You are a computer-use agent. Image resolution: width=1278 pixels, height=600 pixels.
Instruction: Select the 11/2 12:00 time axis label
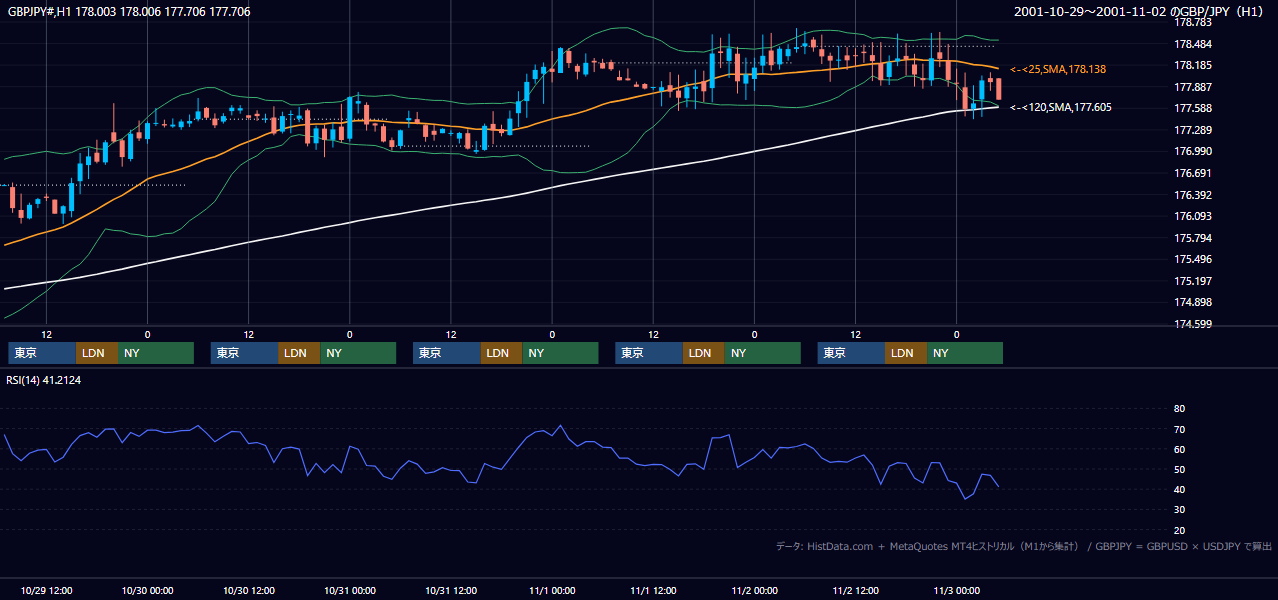click(855, 590)
